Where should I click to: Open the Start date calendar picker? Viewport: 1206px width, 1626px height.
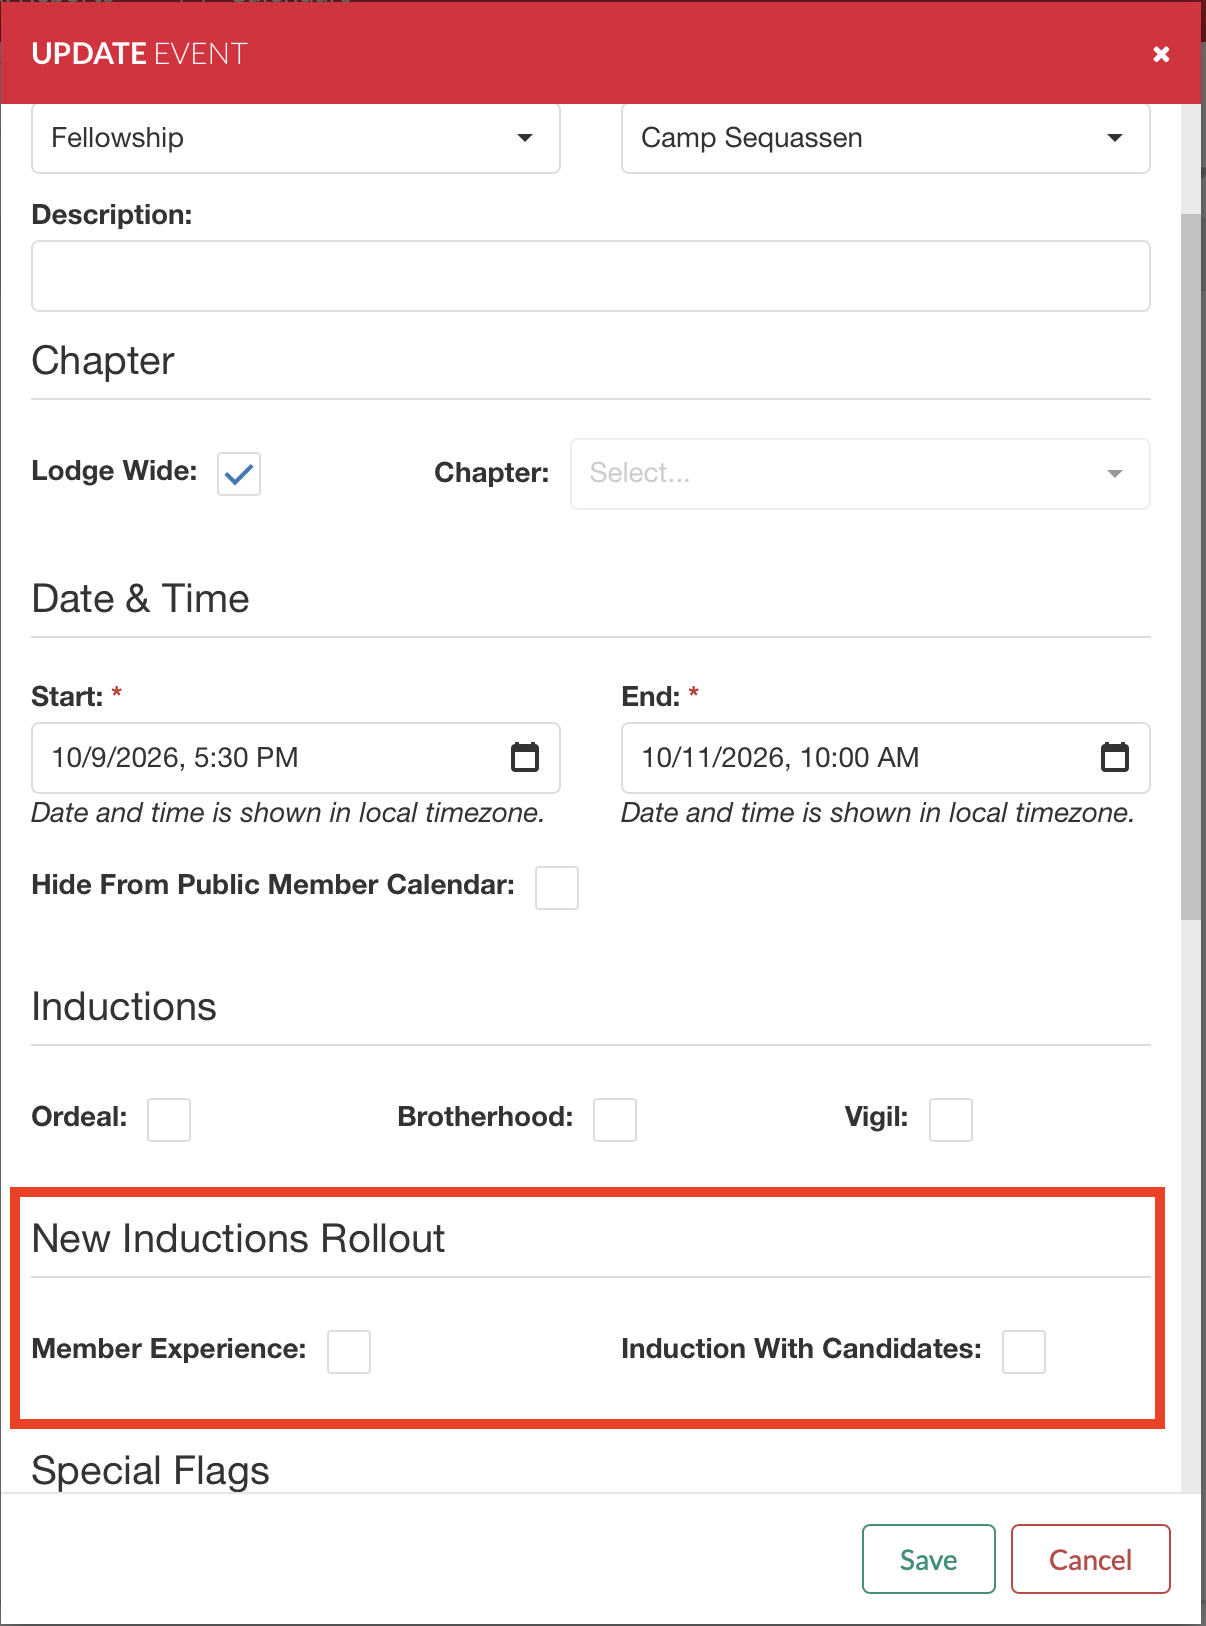click(x=524, y=758)
